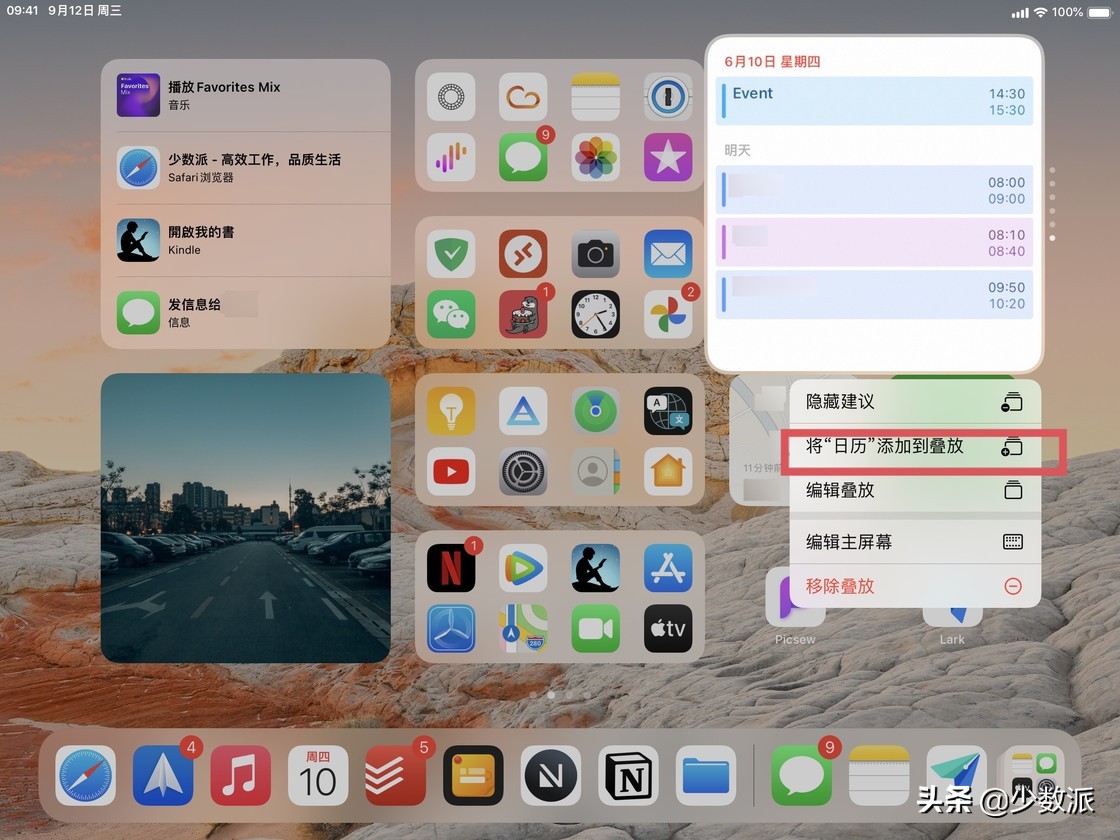Open the 09:50 calendar event
The image size is (1120, 840).
[874, 295]
